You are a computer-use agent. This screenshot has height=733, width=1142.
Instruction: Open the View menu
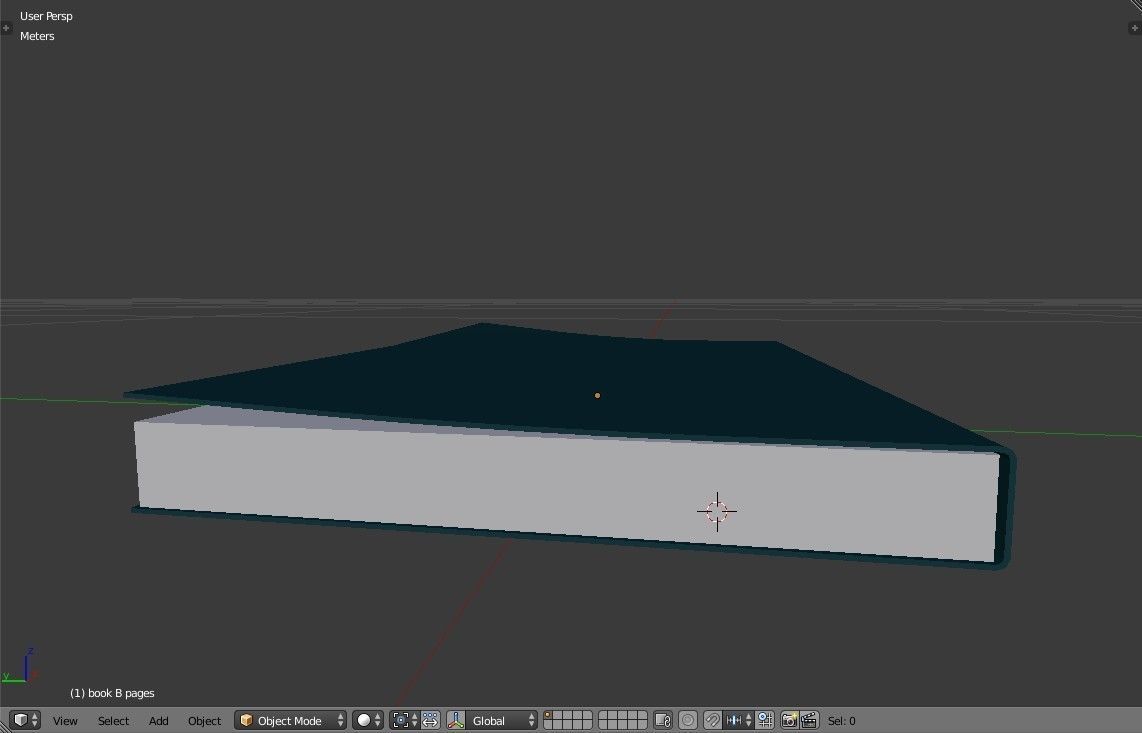coord(65,721)
